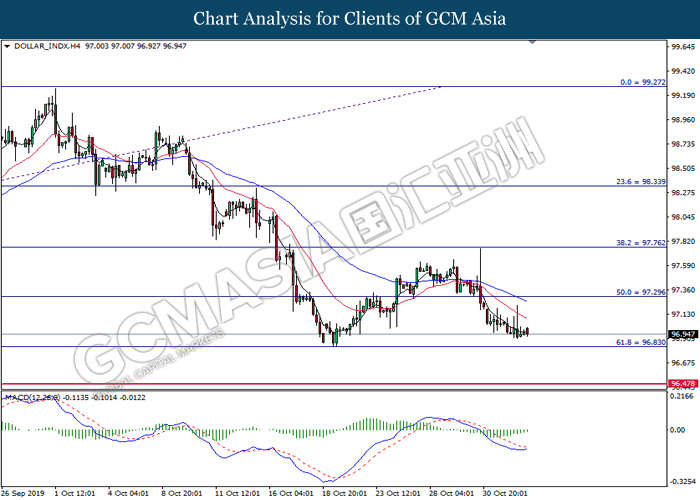Click the chart shift triangle marker at top
700x500 pixels.
click(x=532, y=42)
